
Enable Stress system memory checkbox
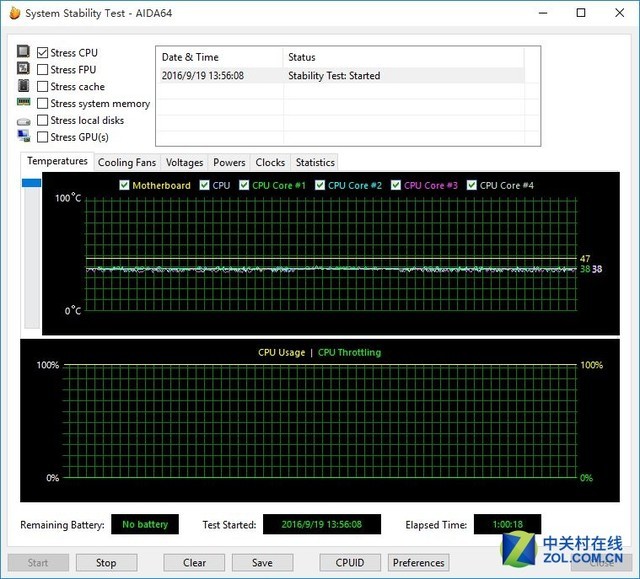point(42,103)
